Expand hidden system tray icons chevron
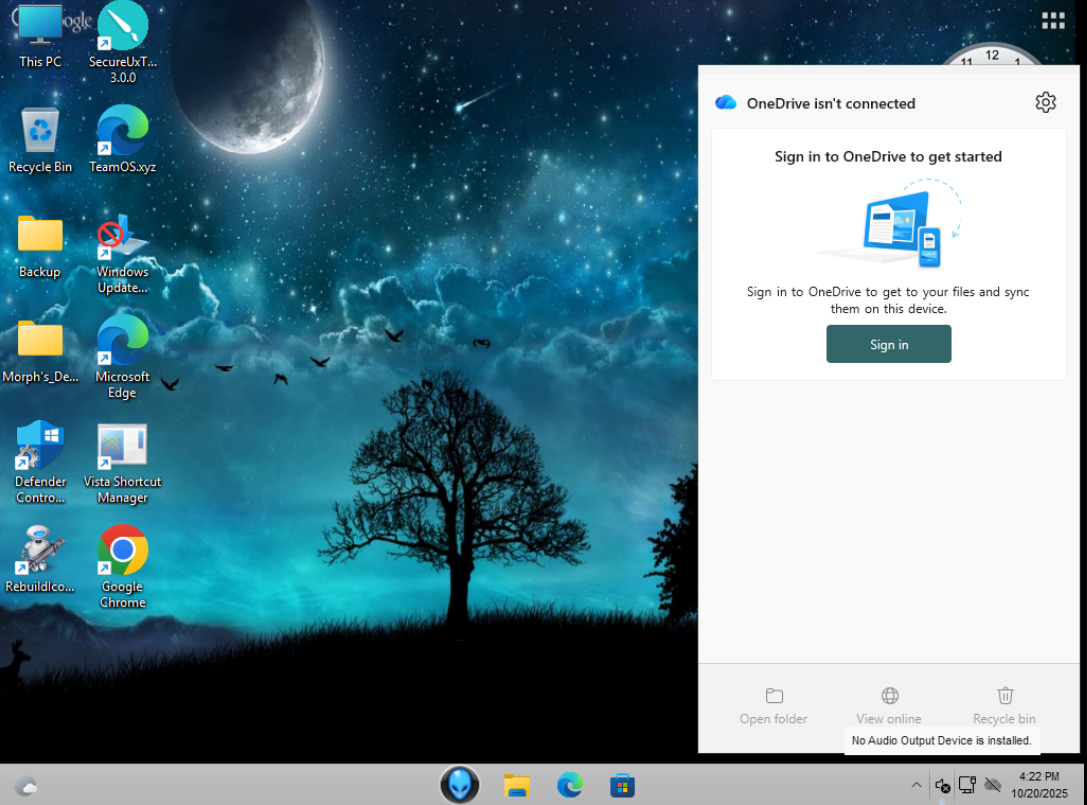The height and width of the screenshot is (805, 1087). [x=916, y=785]
